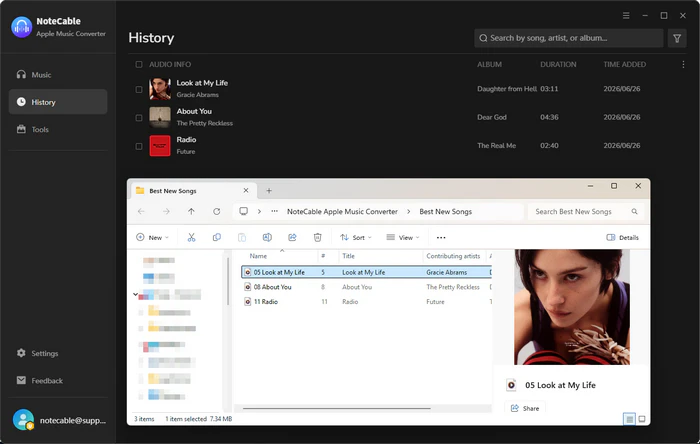Open the three-dot column options in History
The width and height of the screenshot is (700, 444).
[x=683, y=65]
